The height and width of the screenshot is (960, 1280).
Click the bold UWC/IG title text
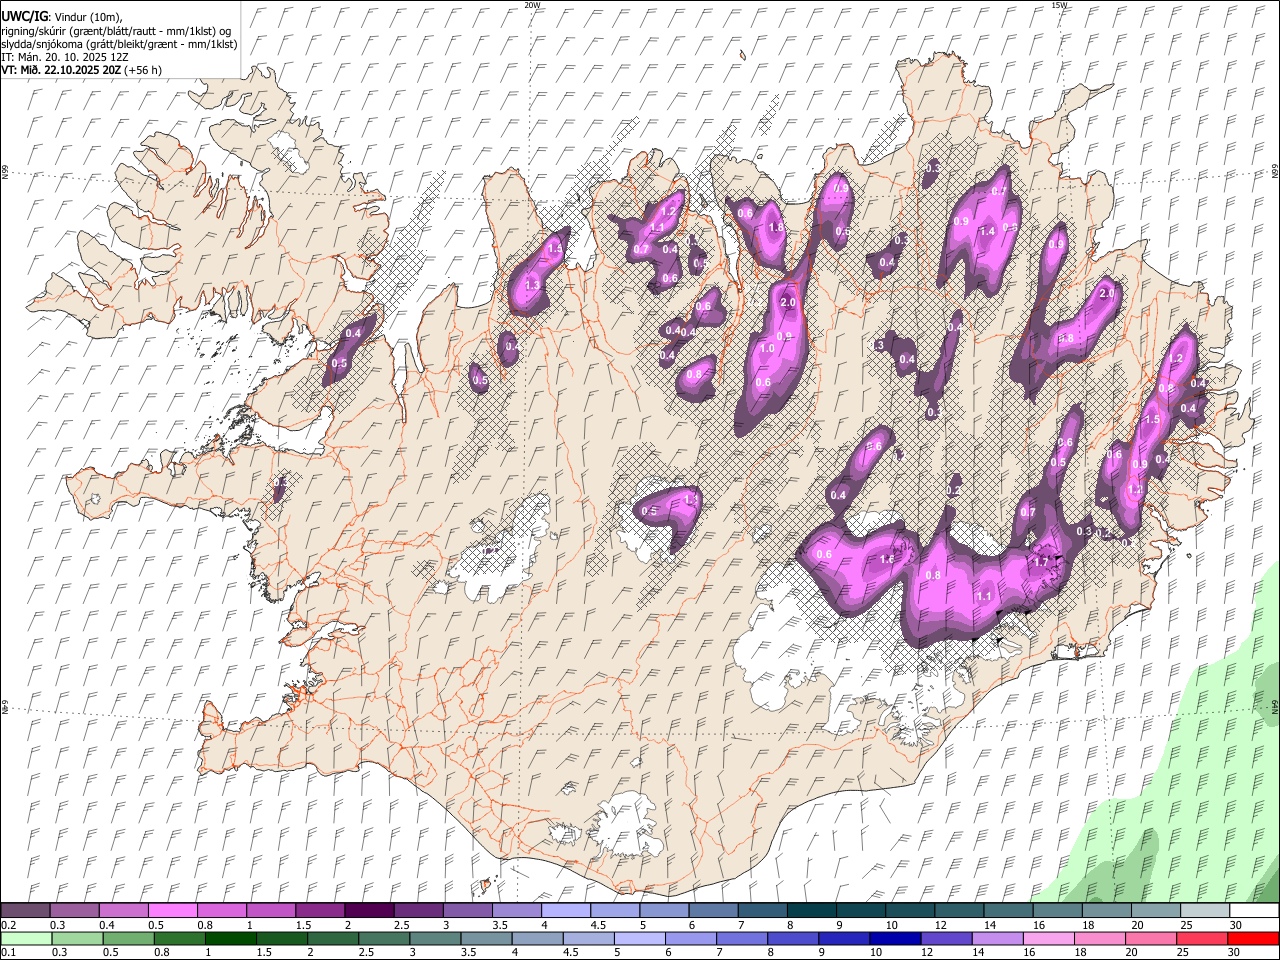(x=24, y=17)
